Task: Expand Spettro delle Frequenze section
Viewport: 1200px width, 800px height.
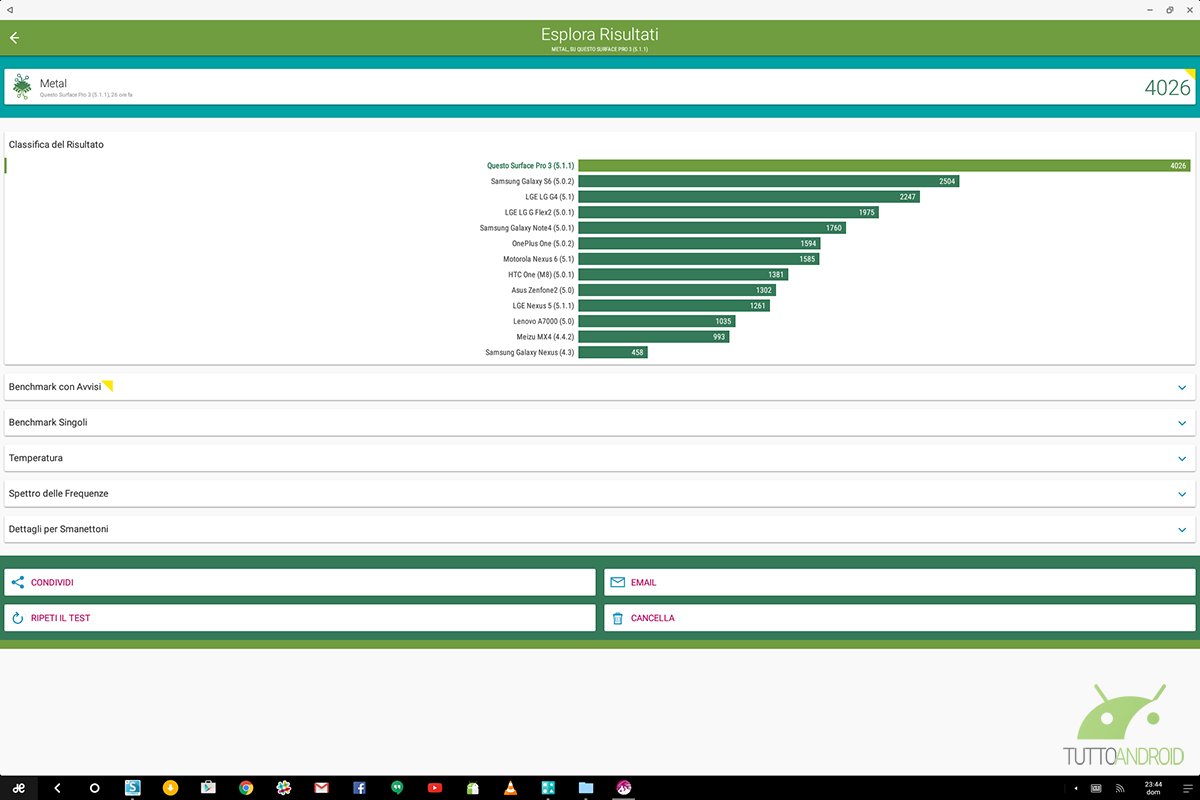Action: pos(600,494)
